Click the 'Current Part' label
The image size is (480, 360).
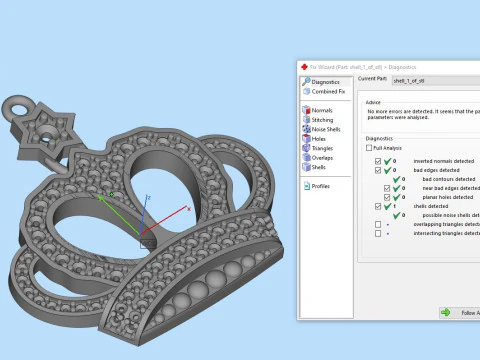[372, 79]
